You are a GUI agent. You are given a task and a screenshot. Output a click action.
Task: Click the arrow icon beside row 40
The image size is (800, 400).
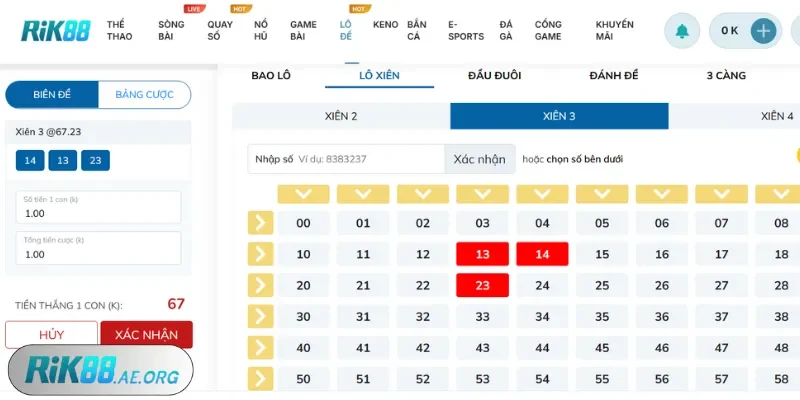259,348
